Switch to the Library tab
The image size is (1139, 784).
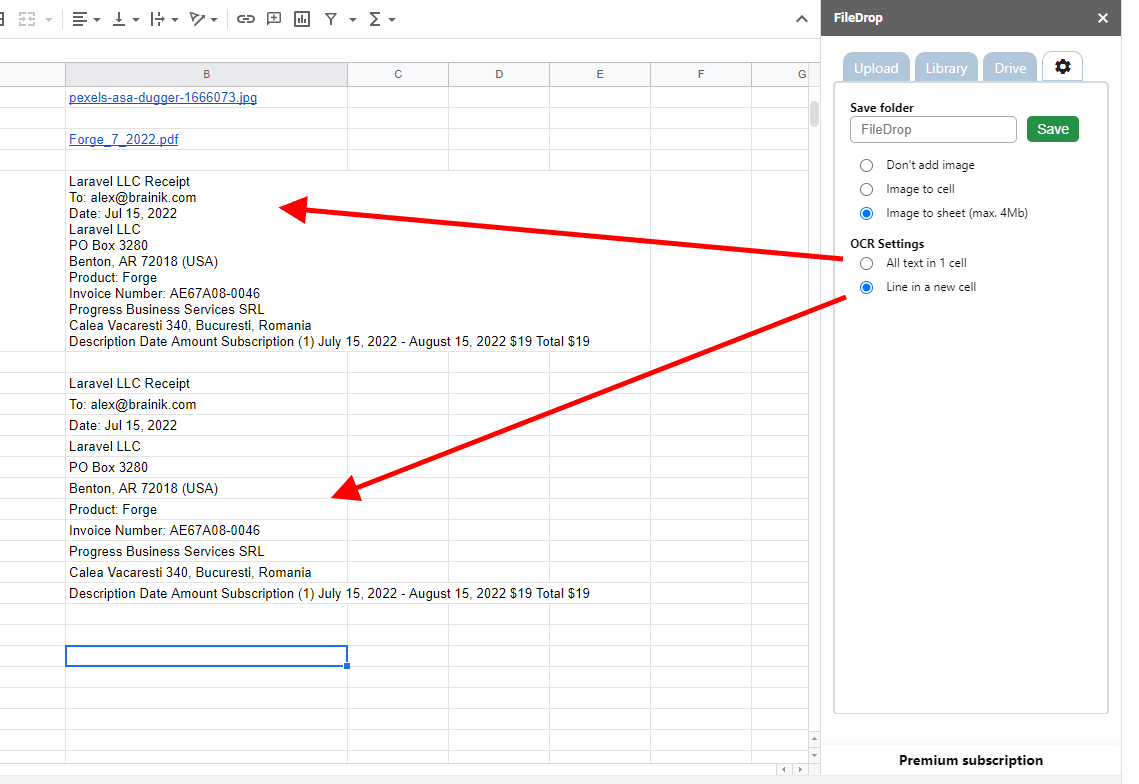(947, 68)
